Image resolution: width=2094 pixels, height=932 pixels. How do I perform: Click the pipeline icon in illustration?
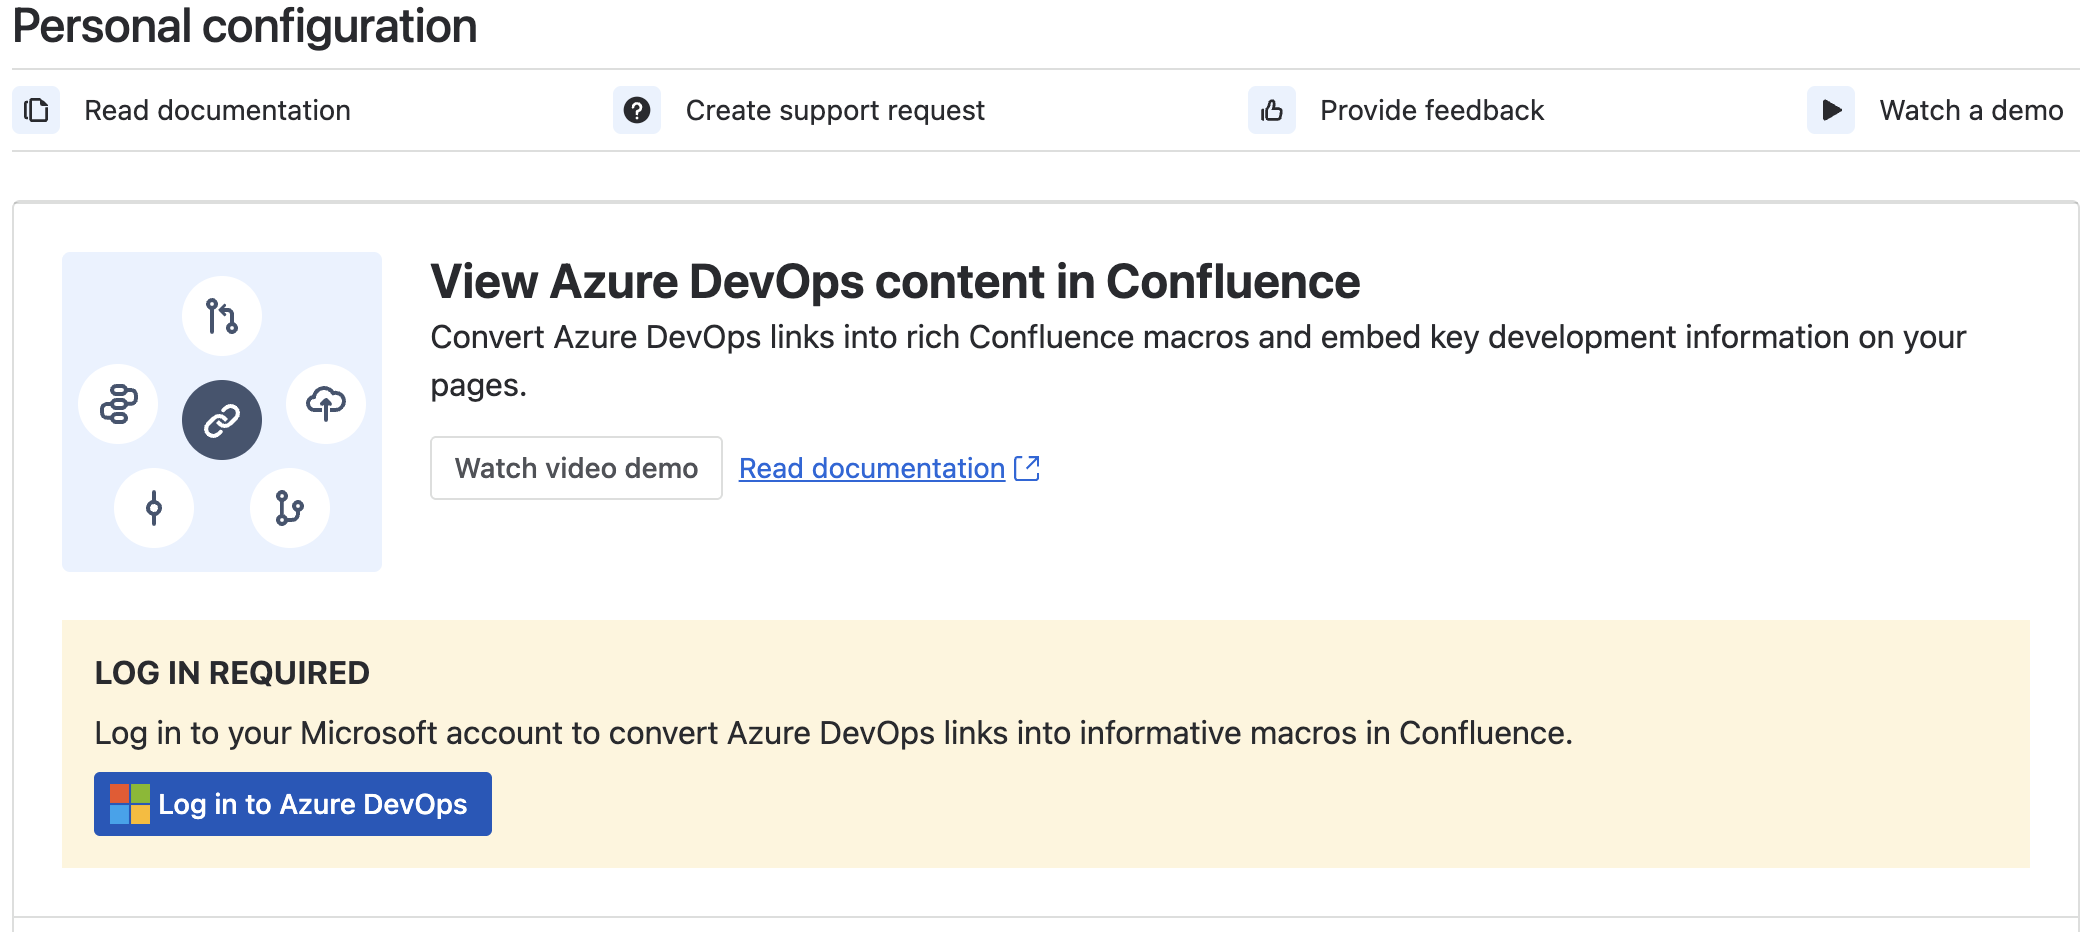118,404
